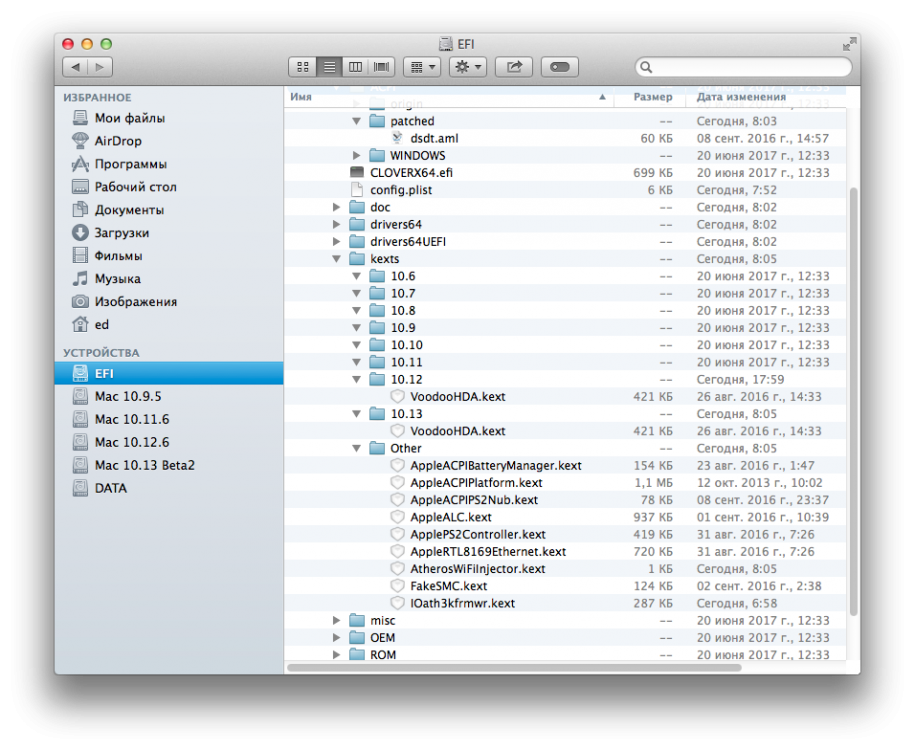This screenshot has width=915, height=750.
Task: Expand the misc folder
Action: coord(336,620)
